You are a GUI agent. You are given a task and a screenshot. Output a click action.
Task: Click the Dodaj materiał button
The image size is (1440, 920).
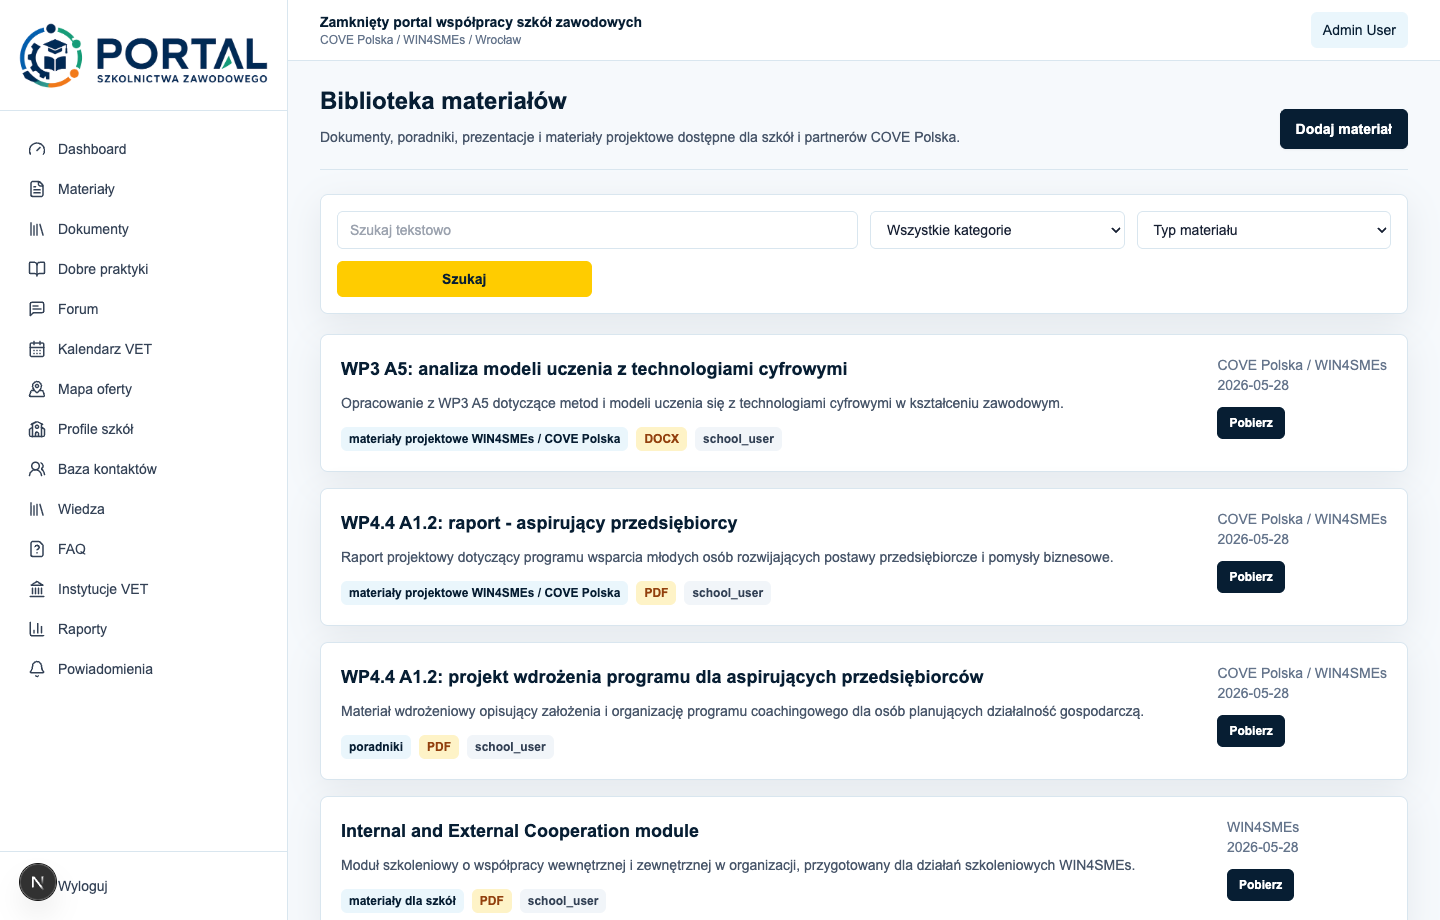pyautogui.click(x=1343, y=129)
